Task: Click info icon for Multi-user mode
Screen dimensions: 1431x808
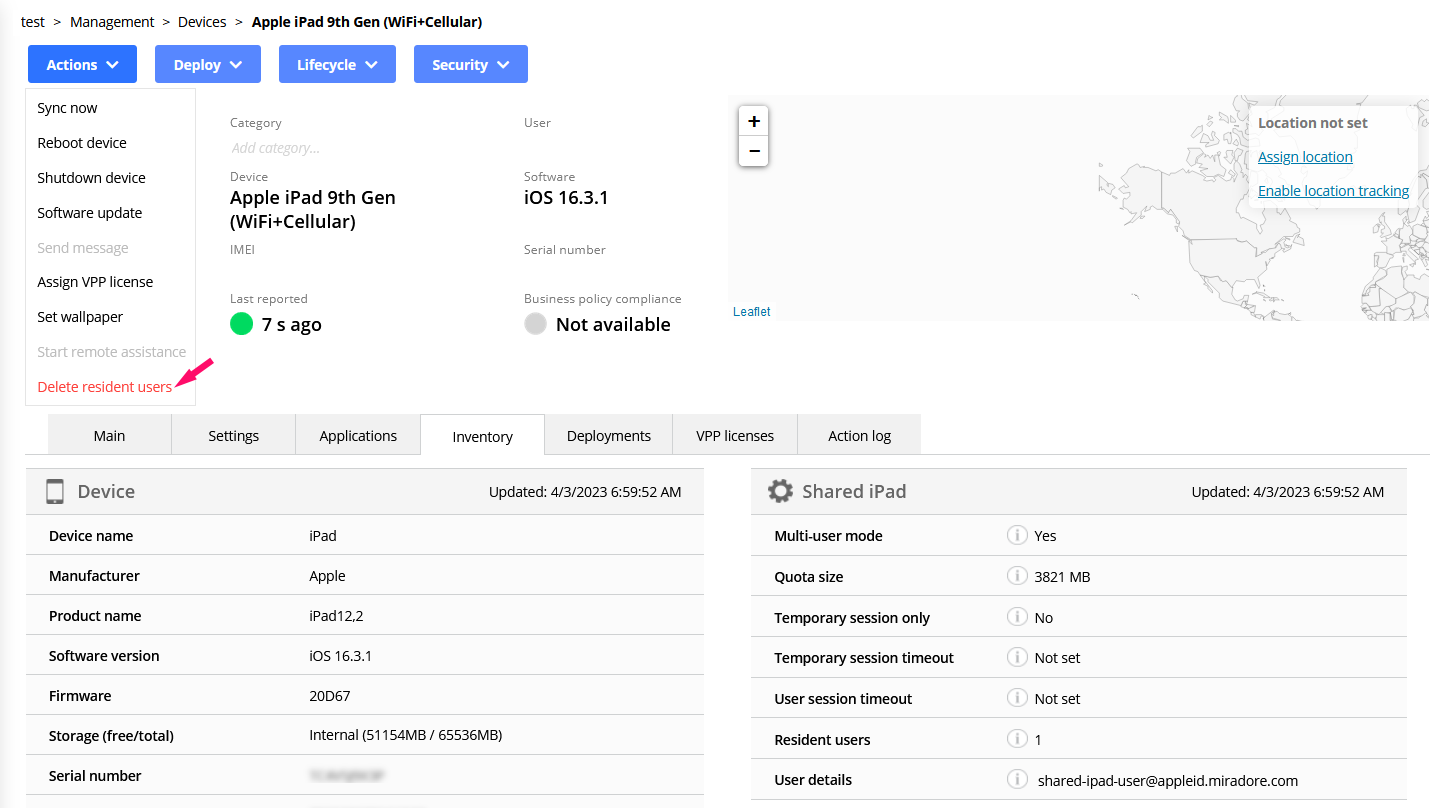Action: tap(1017, 535)
